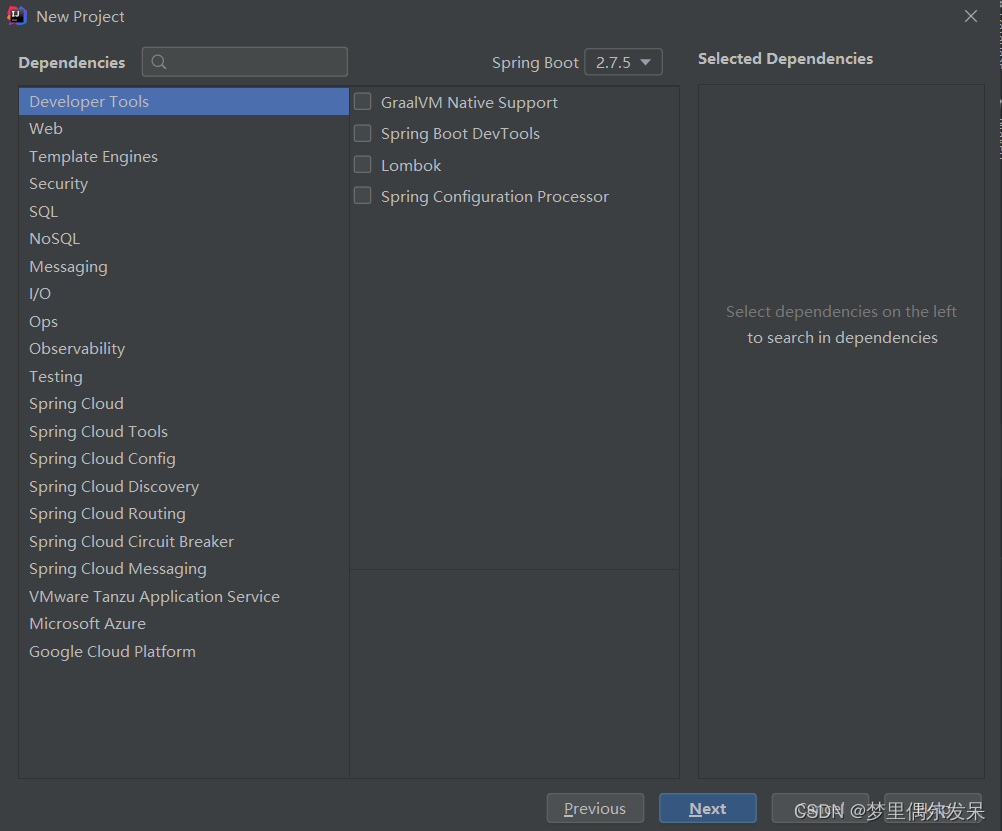Select the Web category
Screen dimensions: 1002x831
click(46, 129)
